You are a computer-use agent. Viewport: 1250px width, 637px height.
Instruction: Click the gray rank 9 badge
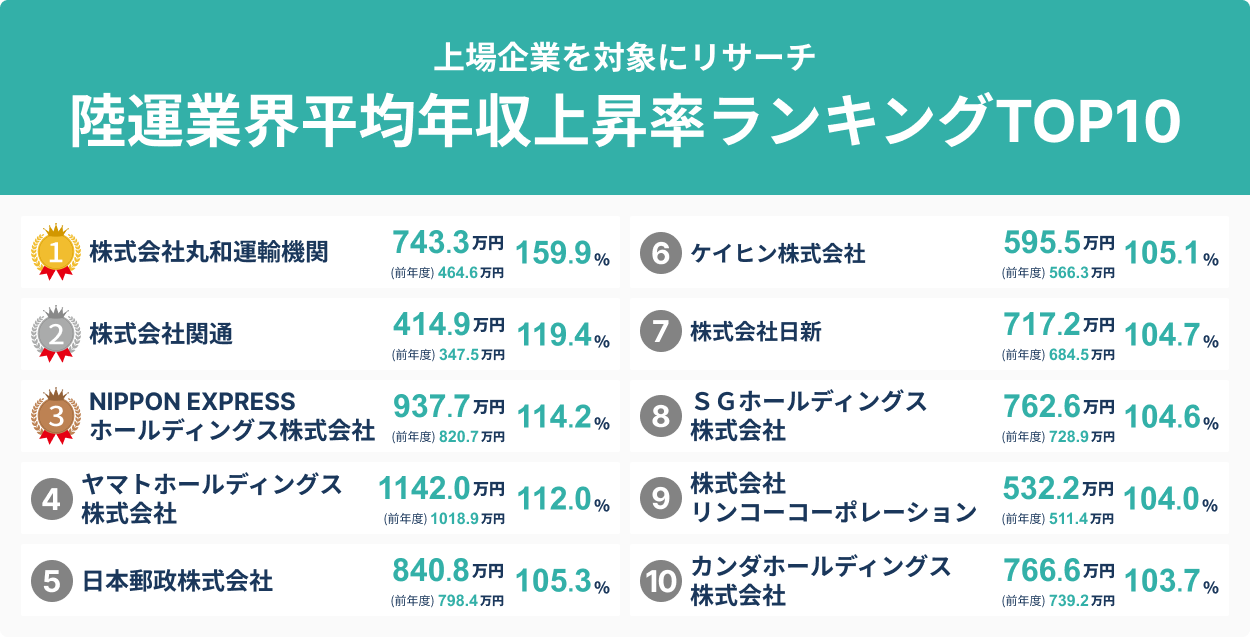point(660,498)
